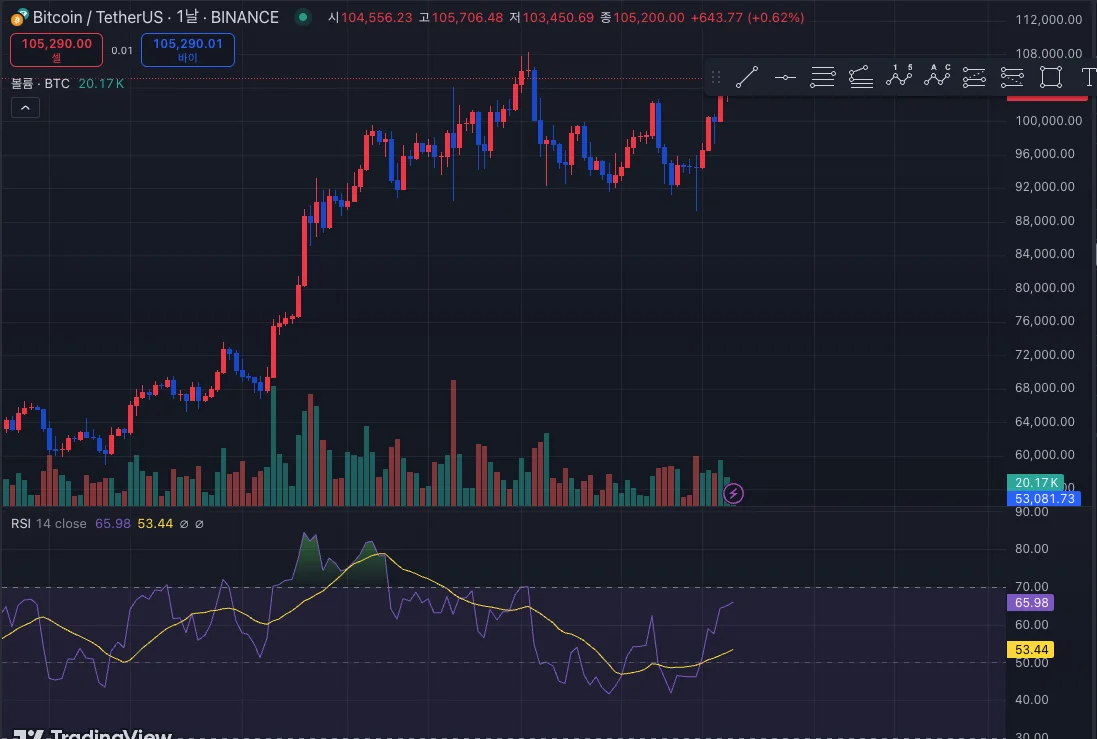Select the trend line drawing tool
Viewport: 1097px width, 739px height.
[x=747, y=77]
